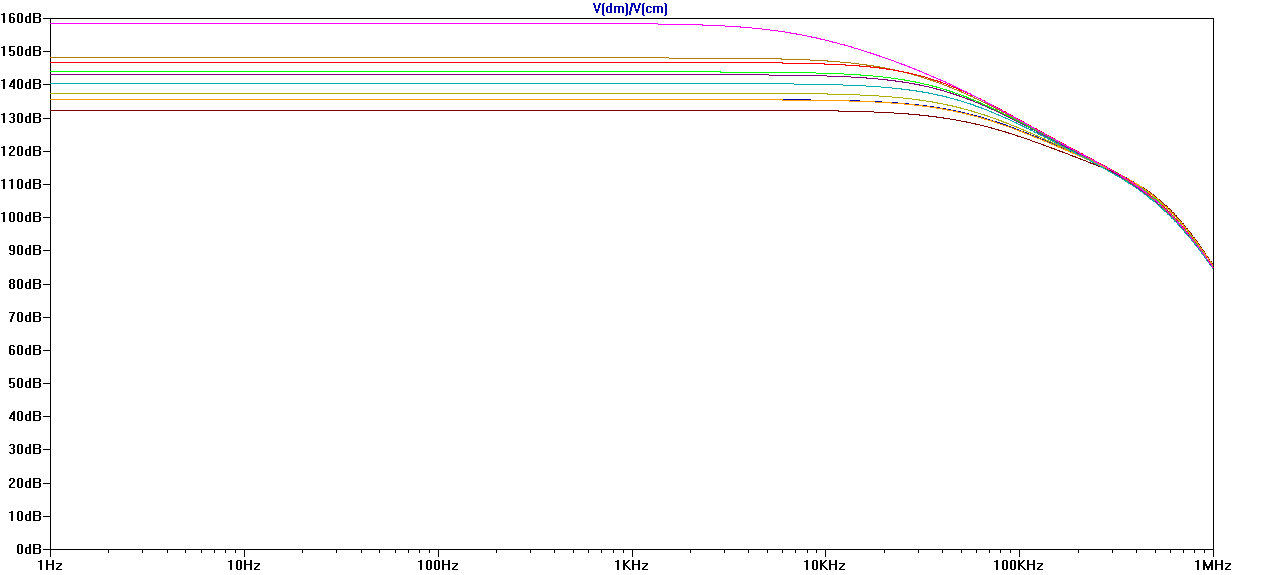Click the 90dB axis label
The height and width of the screenshot is (575, 1276).
pos(25,250)
